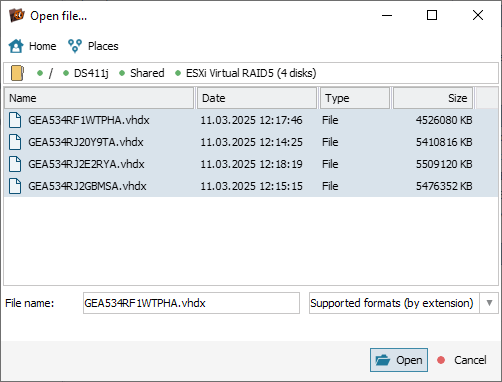This screenshot has width=502, height=382.
Task: Sort files by the Size column header
Action: click(433, 98)
